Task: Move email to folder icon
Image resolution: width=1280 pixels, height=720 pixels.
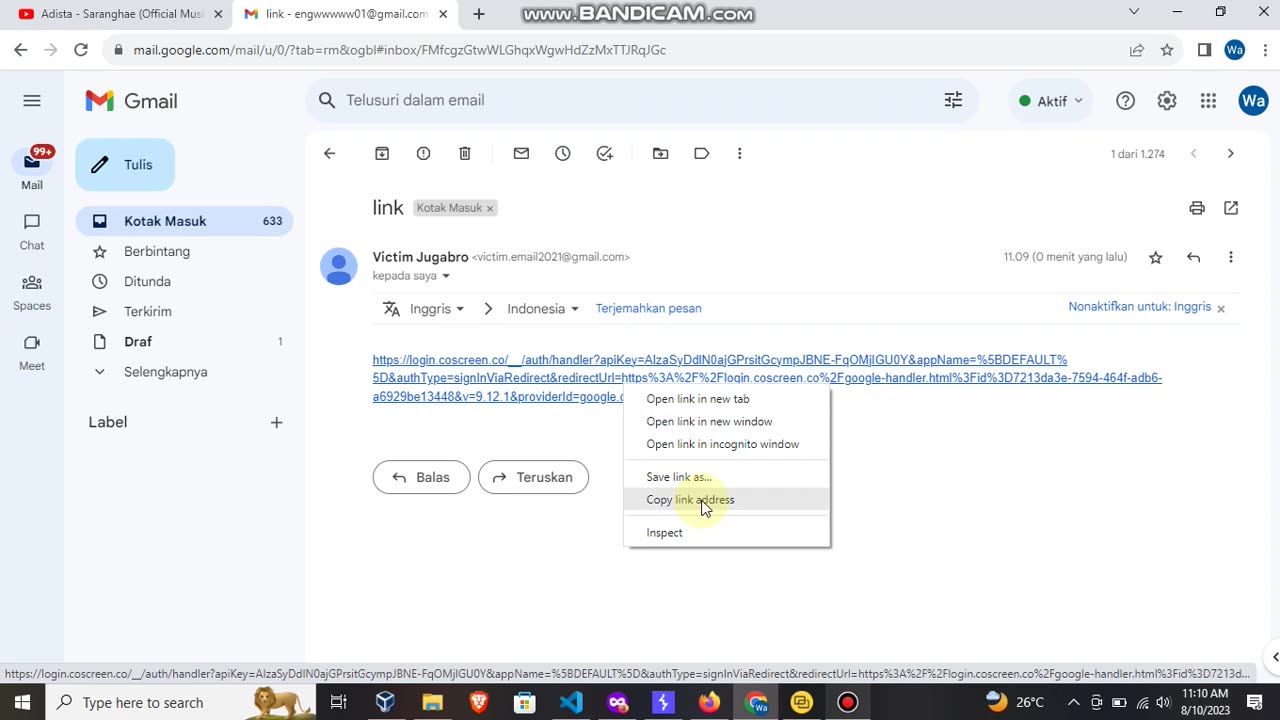Action: (x=660, y=153)
